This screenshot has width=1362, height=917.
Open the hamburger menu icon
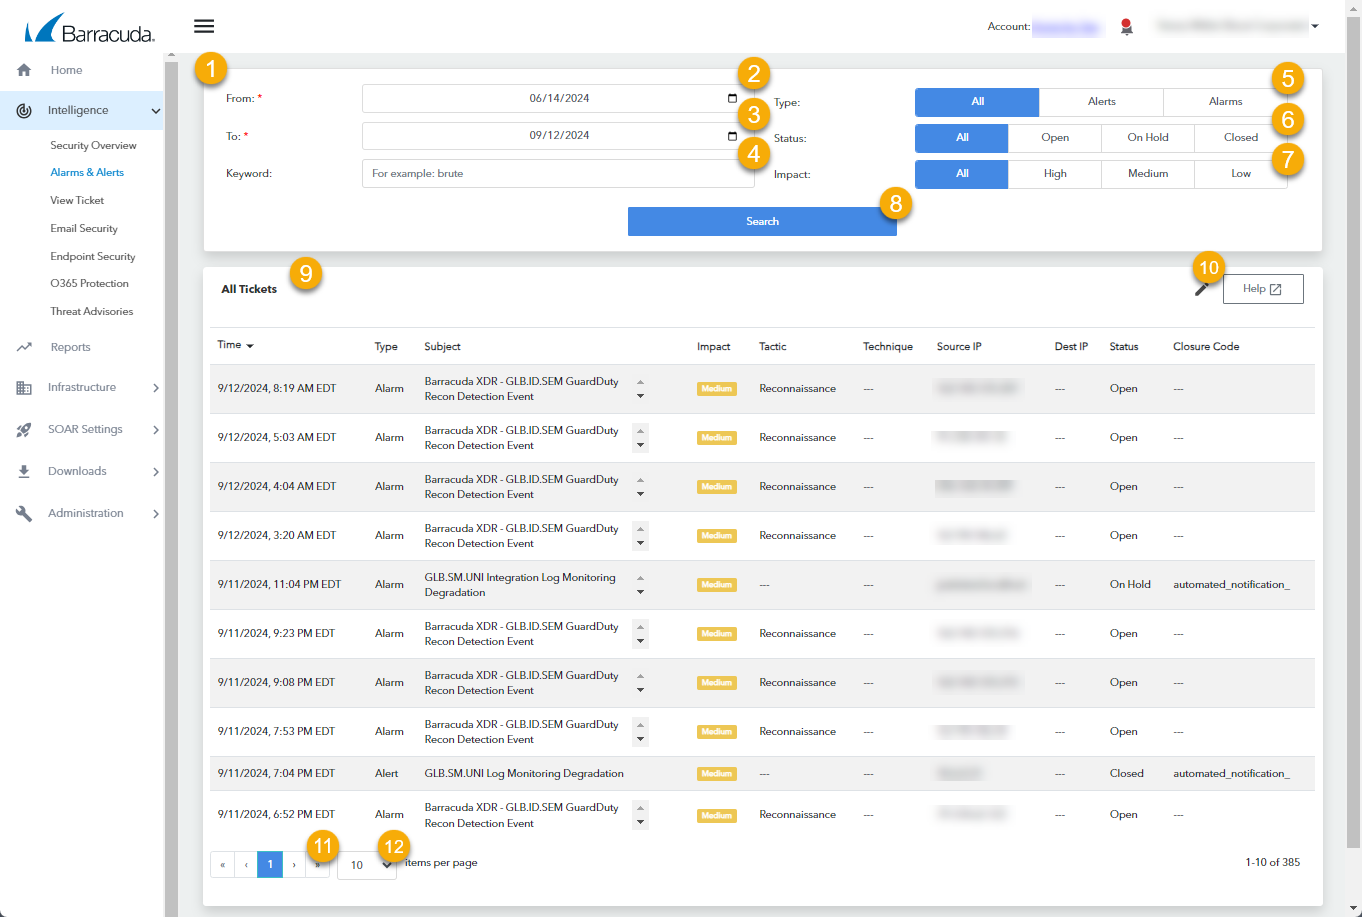click(x=204, y=26)
